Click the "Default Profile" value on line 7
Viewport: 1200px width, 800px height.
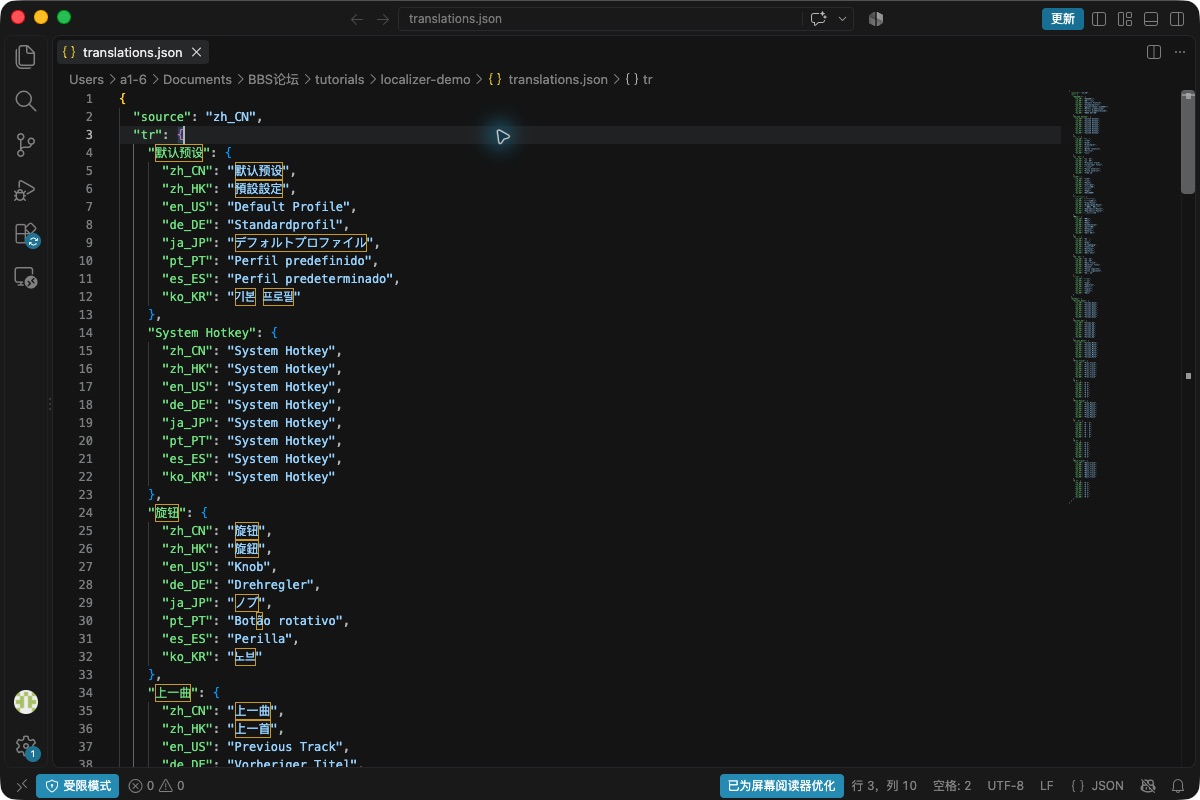pyautogui.click(x=289, y=207)
